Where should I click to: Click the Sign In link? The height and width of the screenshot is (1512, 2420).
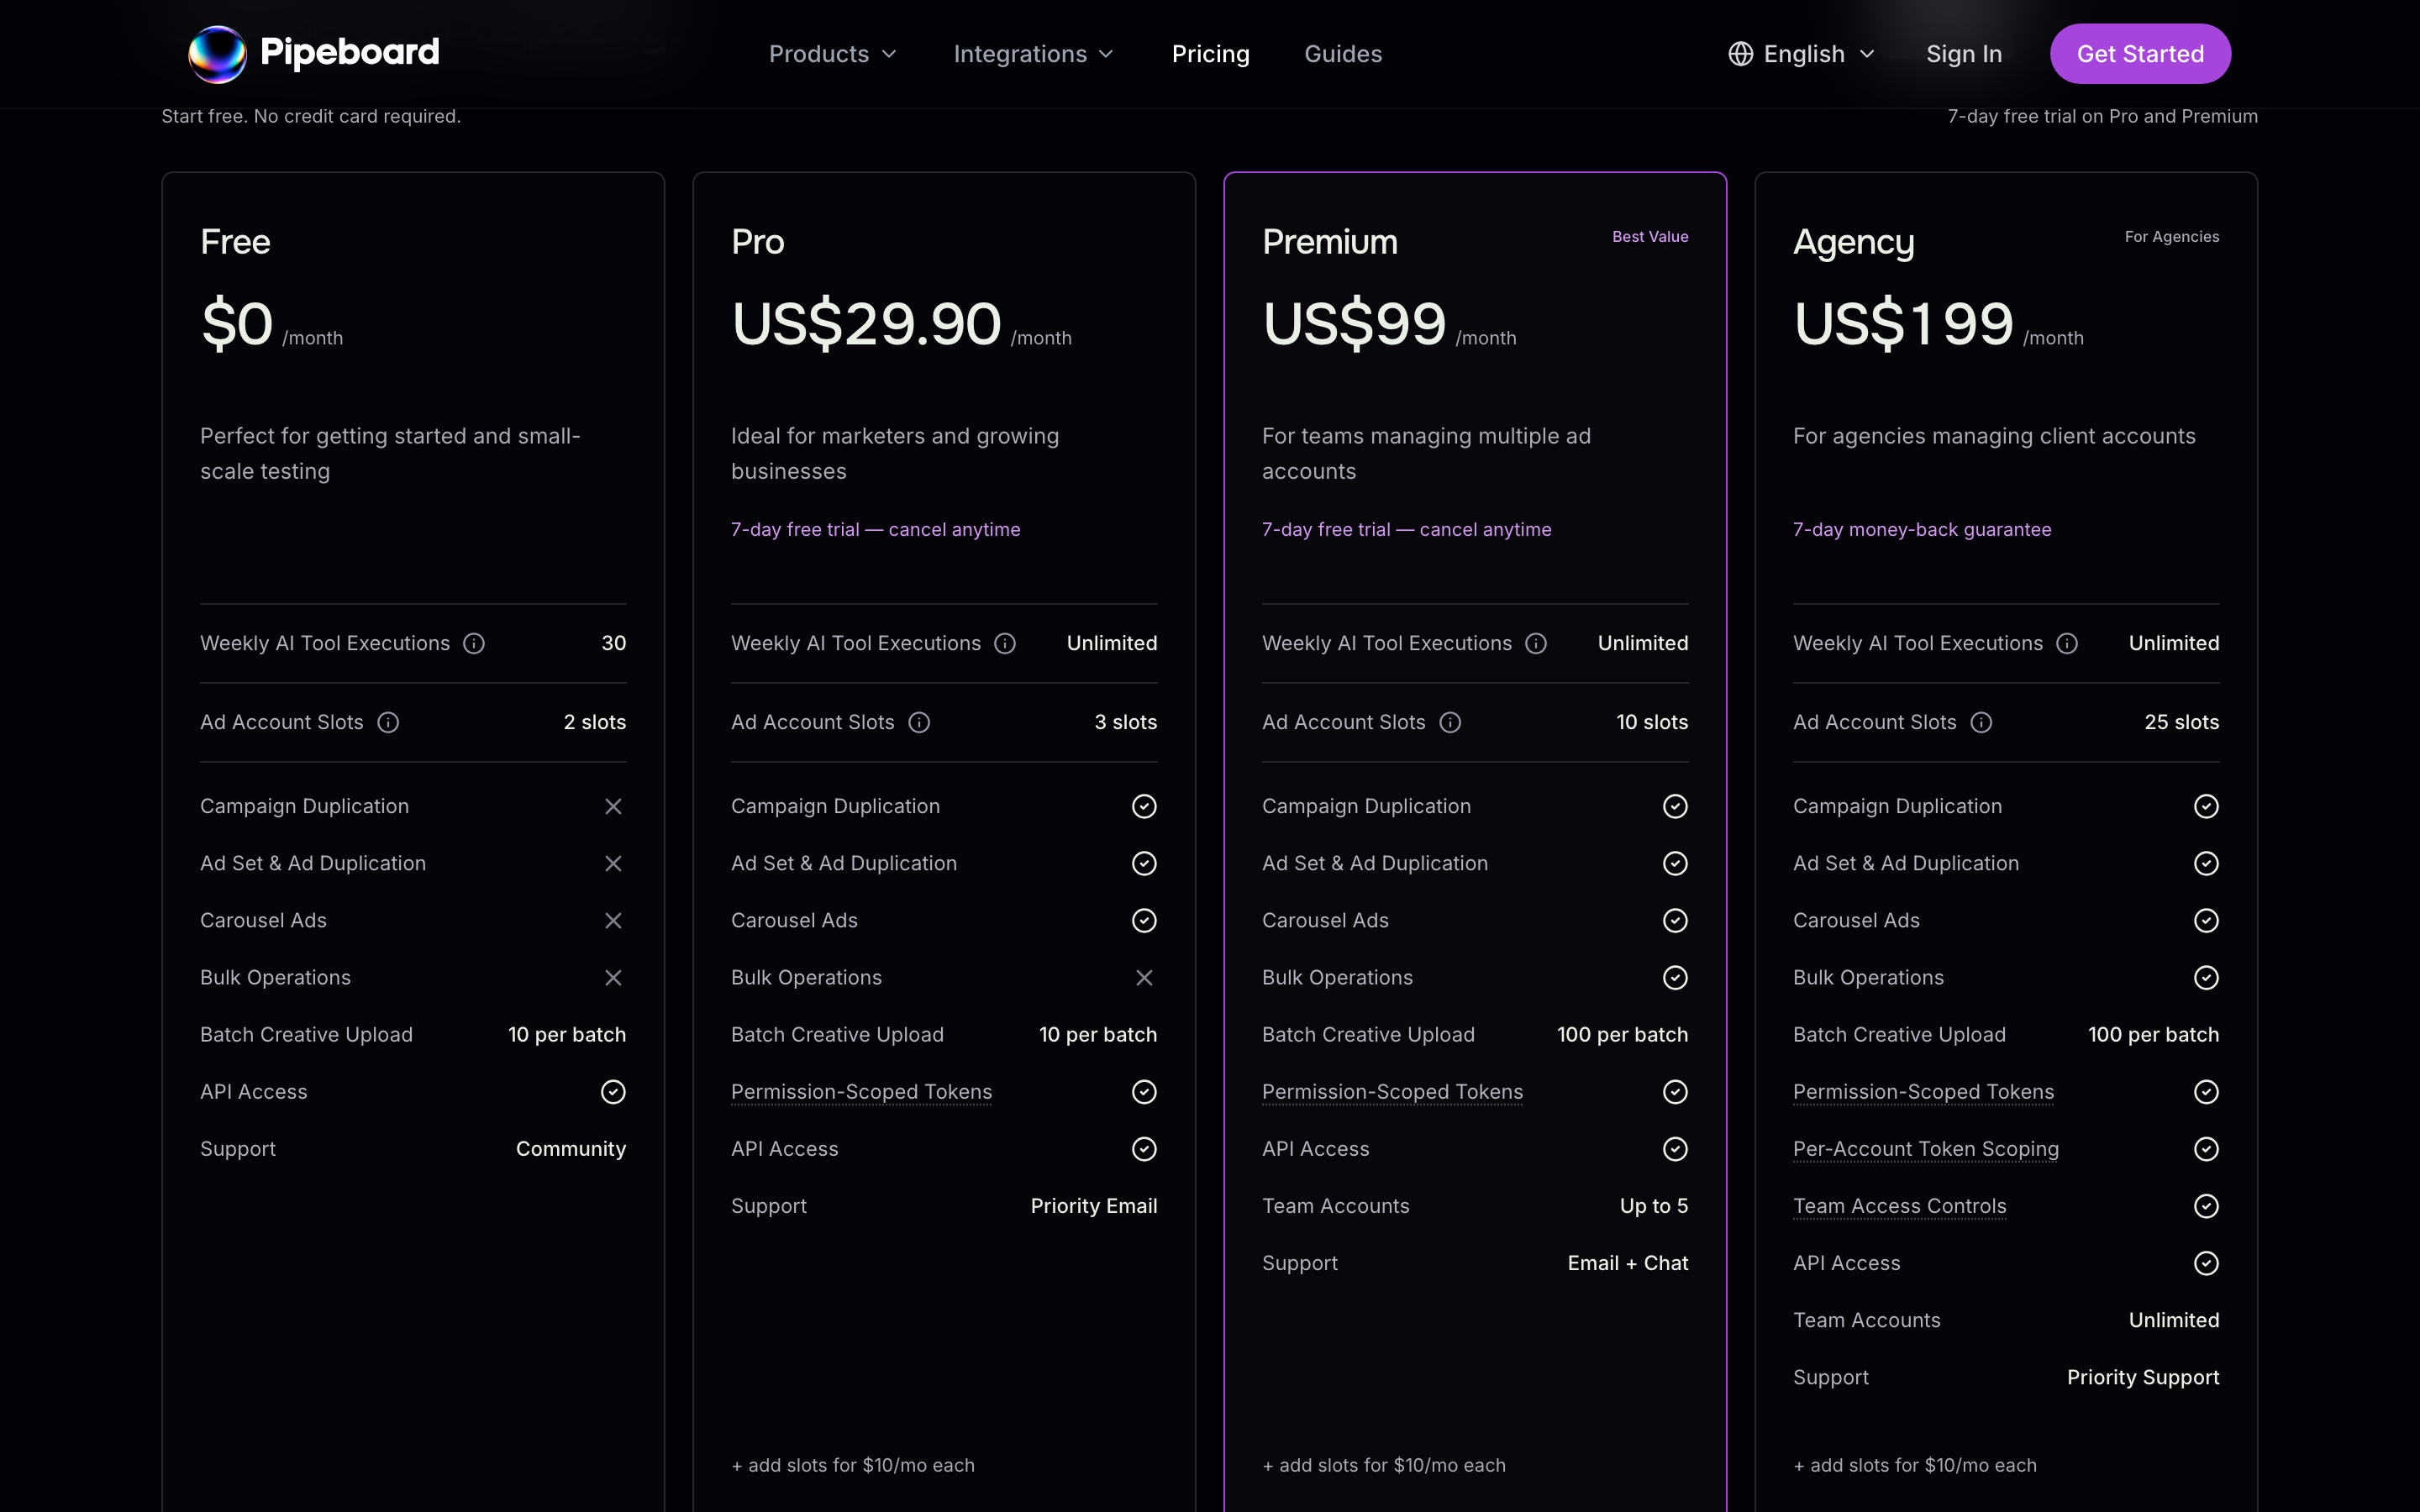click(1964, 54)
